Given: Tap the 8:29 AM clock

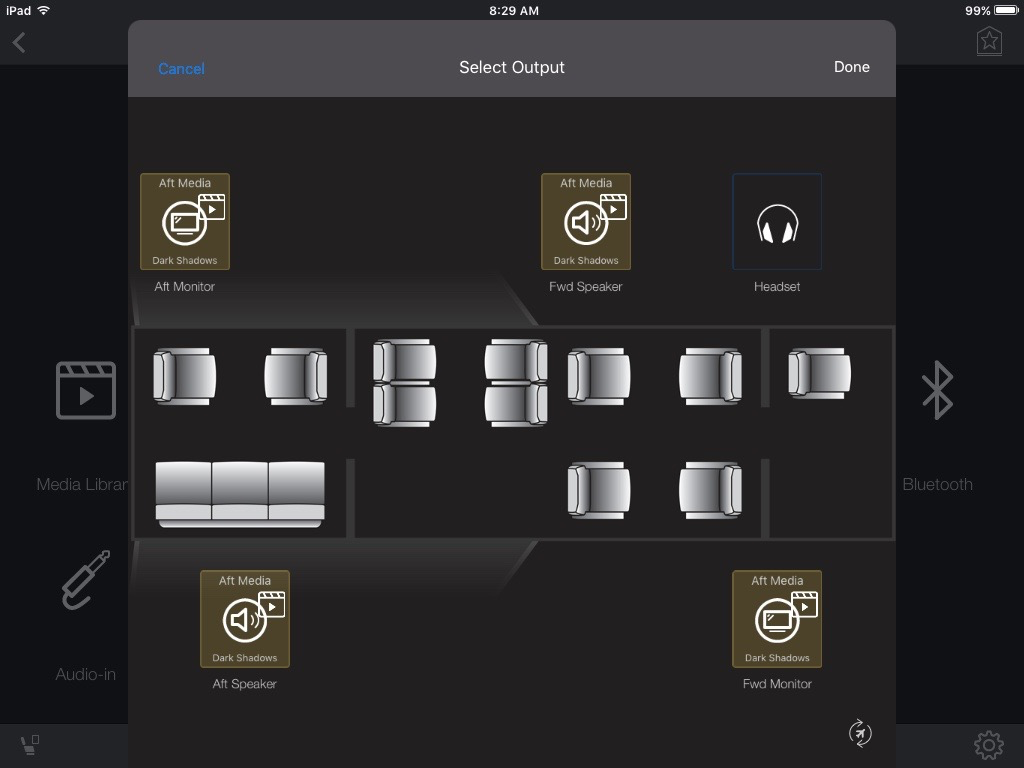Looking at the screenshot, I should 514,10.
